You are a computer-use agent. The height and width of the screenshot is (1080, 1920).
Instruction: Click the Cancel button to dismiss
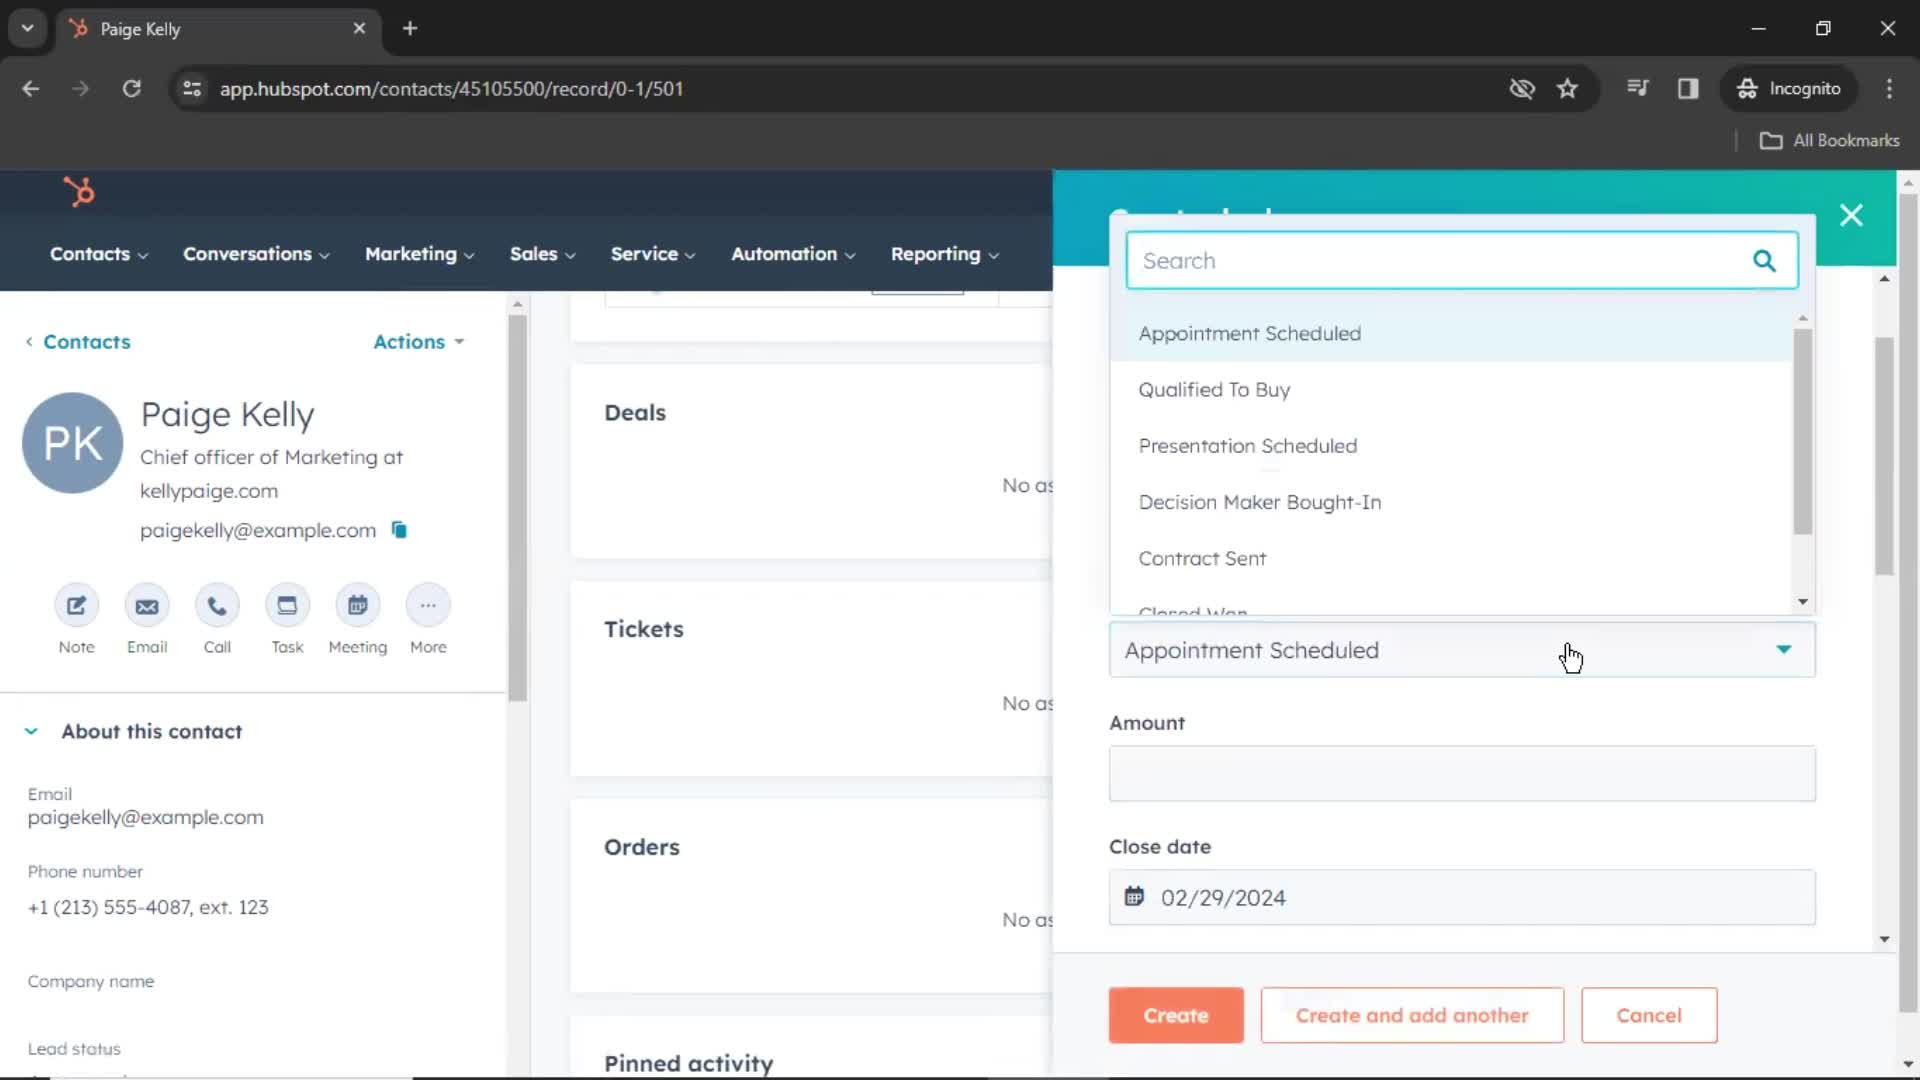(x=1650, y=1015)
